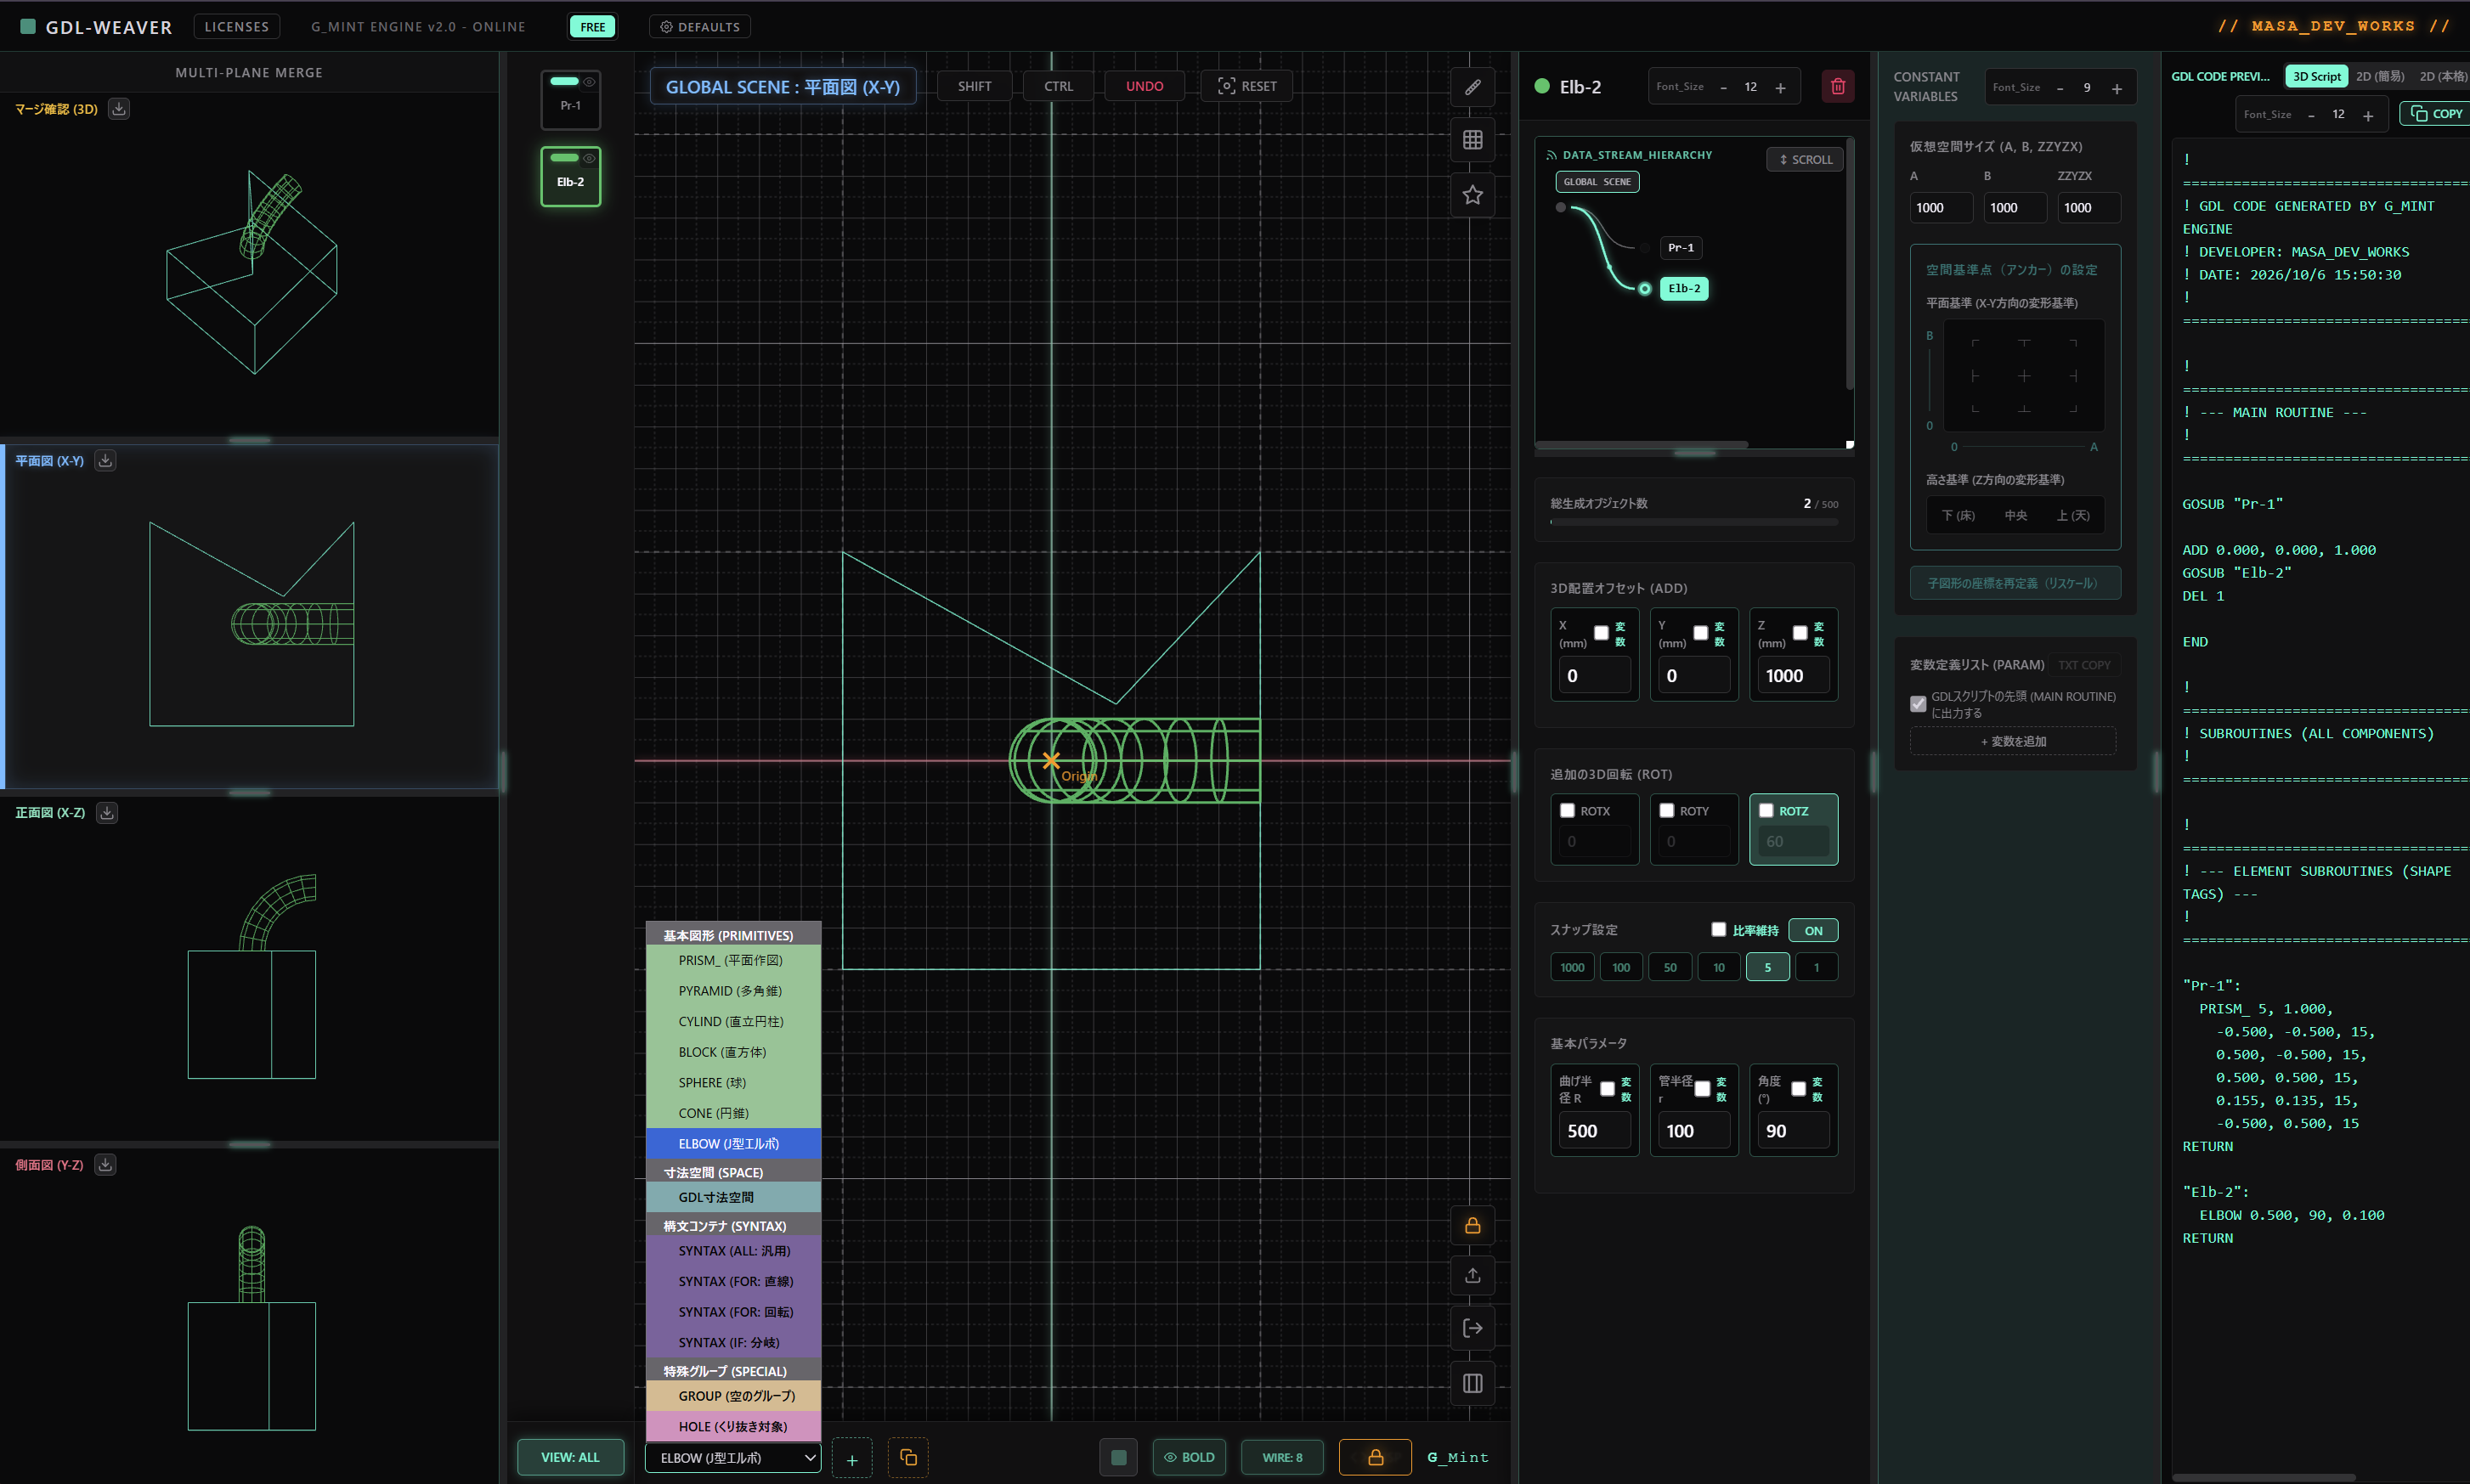The width and height of the screenshot is (2470, 1484).
Task: Choose GDL寸法空間 option
Action: pyautogui.click(x=733, y=1197)
